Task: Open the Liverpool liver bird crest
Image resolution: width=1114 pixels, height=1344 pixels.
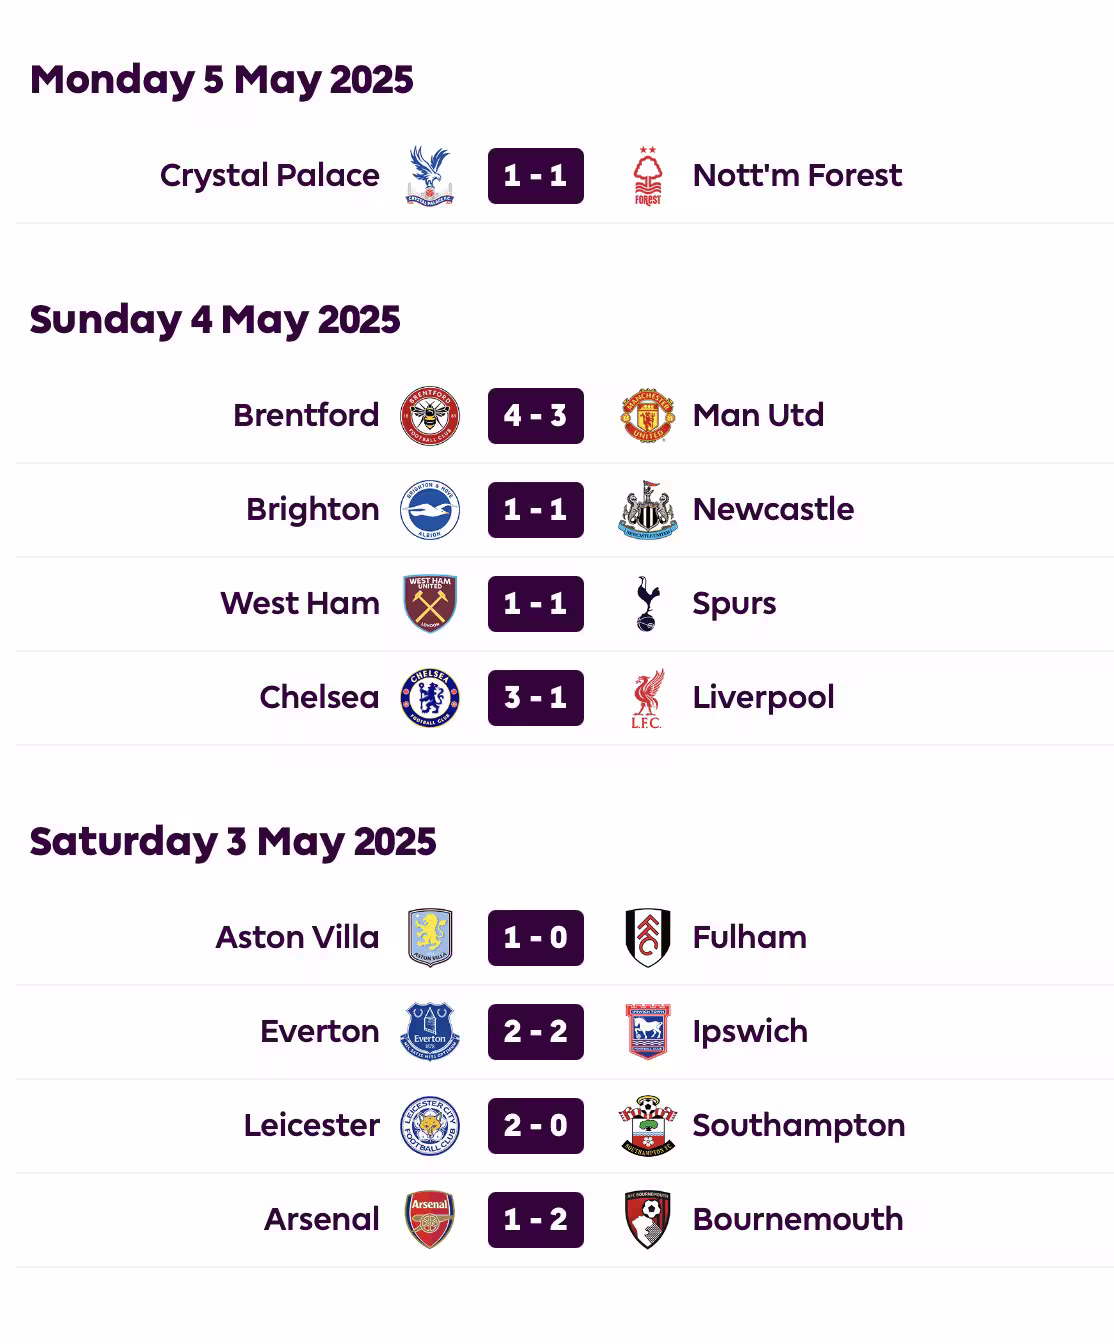Action: point(648,698)
